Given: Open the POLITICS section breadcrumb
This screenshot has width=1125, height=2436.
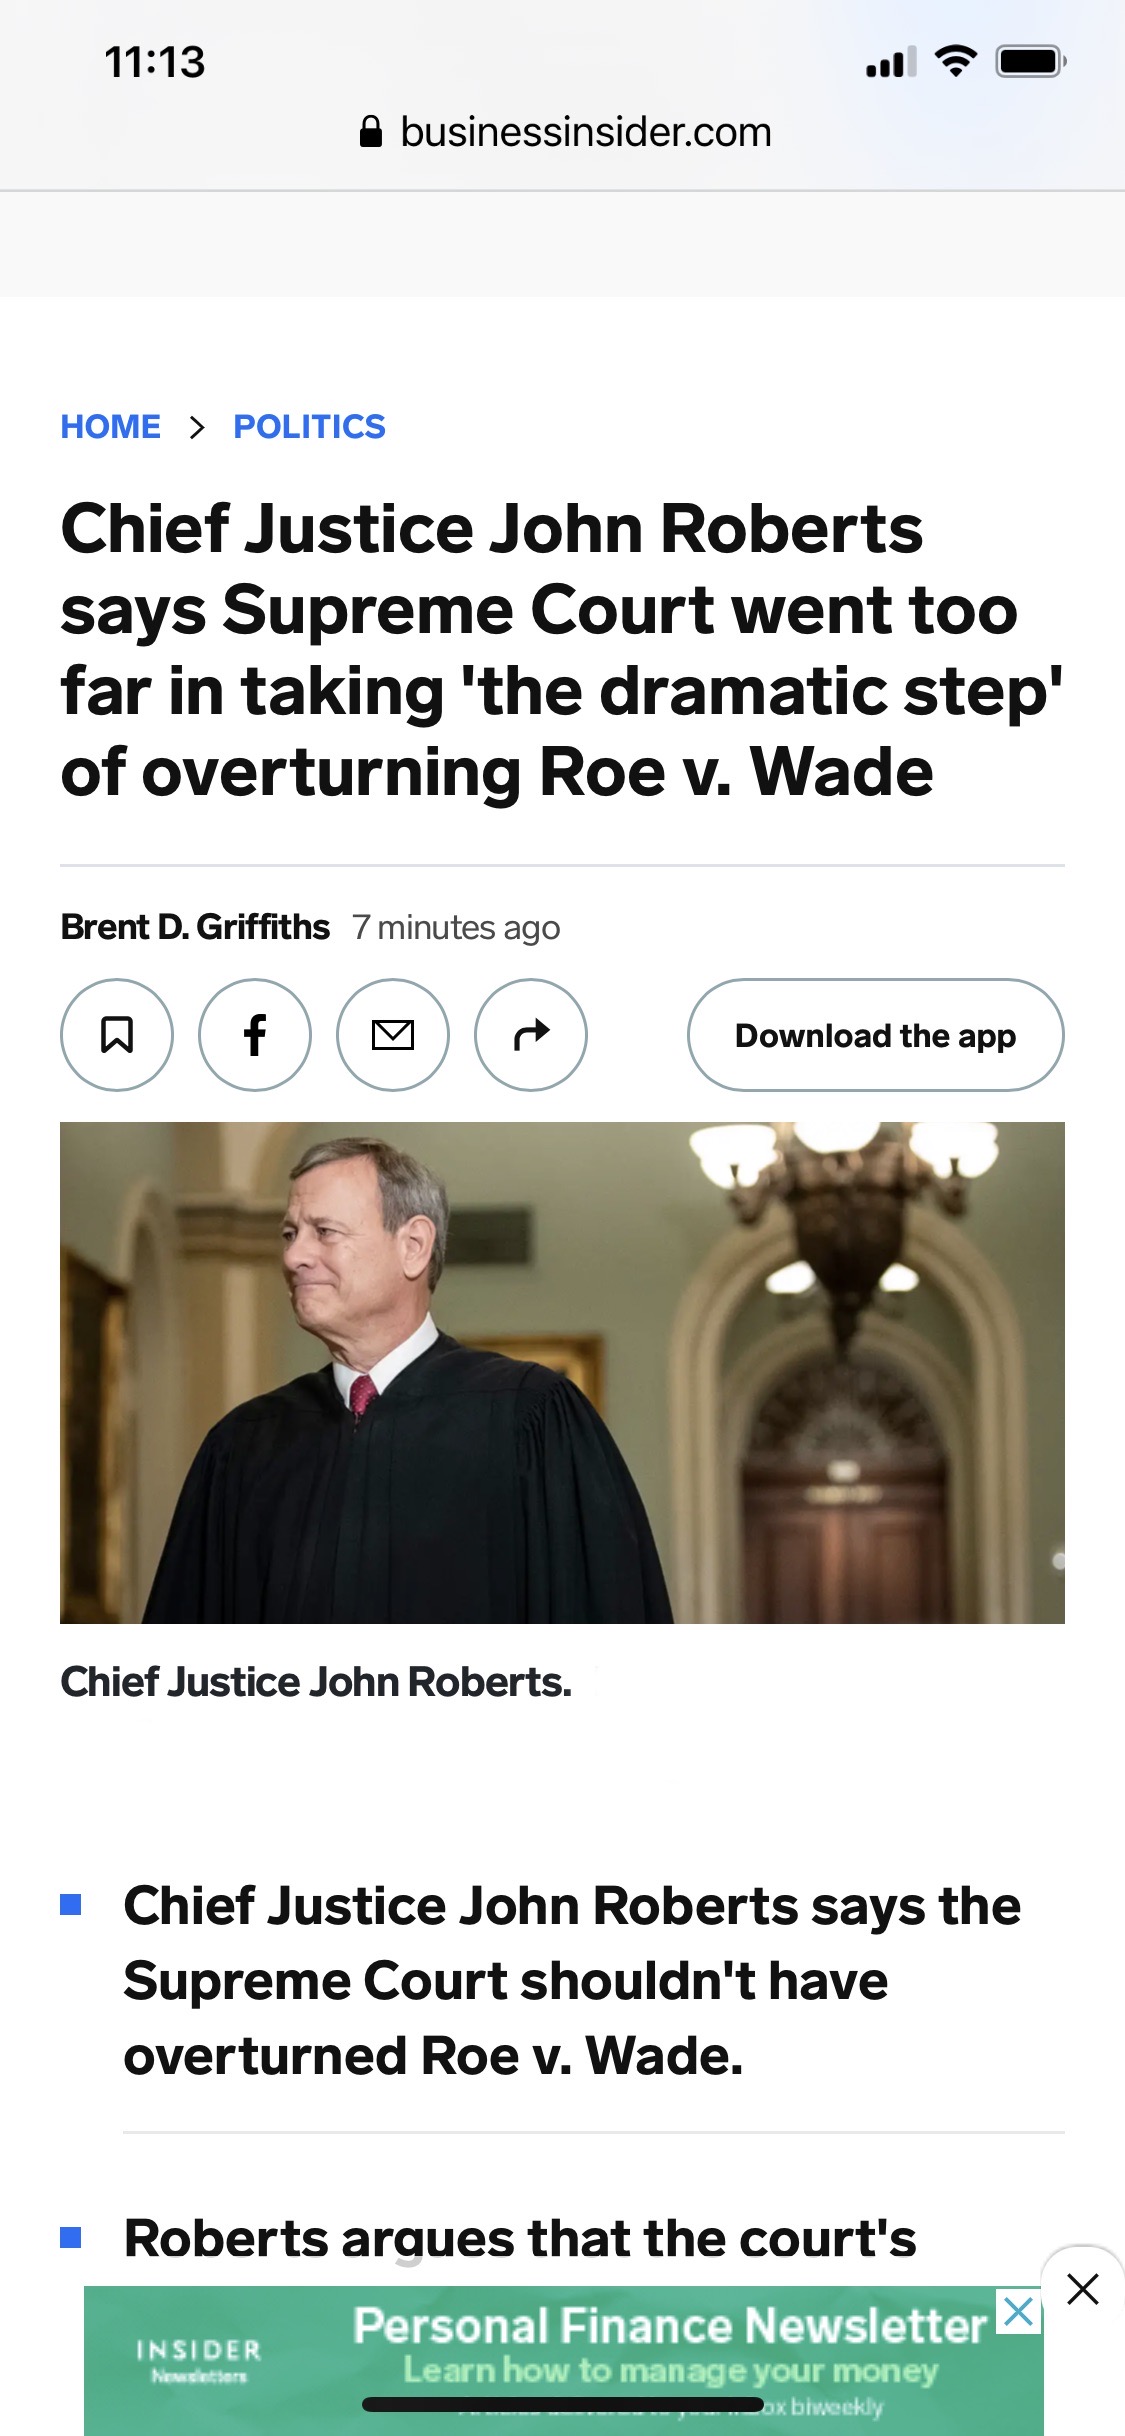Looking at the screenshot, I should pyautogui.click(x=309, y=427).
